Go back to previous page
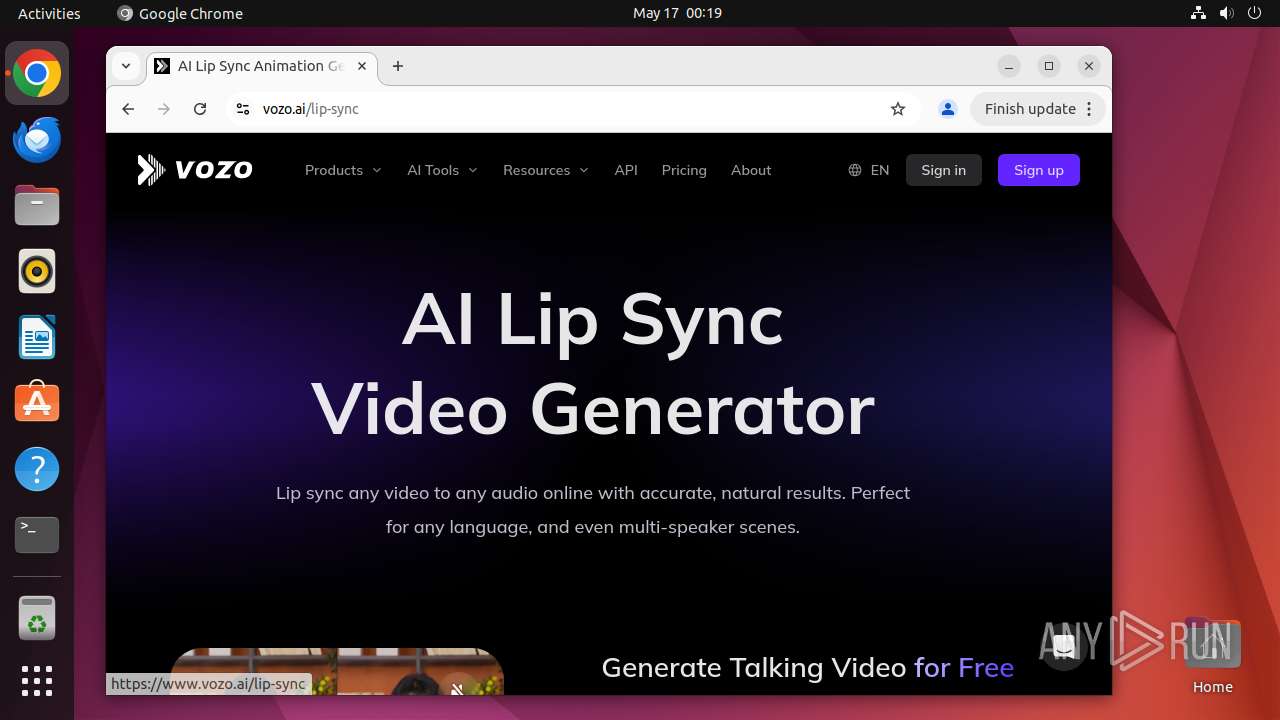This screenshot has height=720, width=1280. pos(128,109)
